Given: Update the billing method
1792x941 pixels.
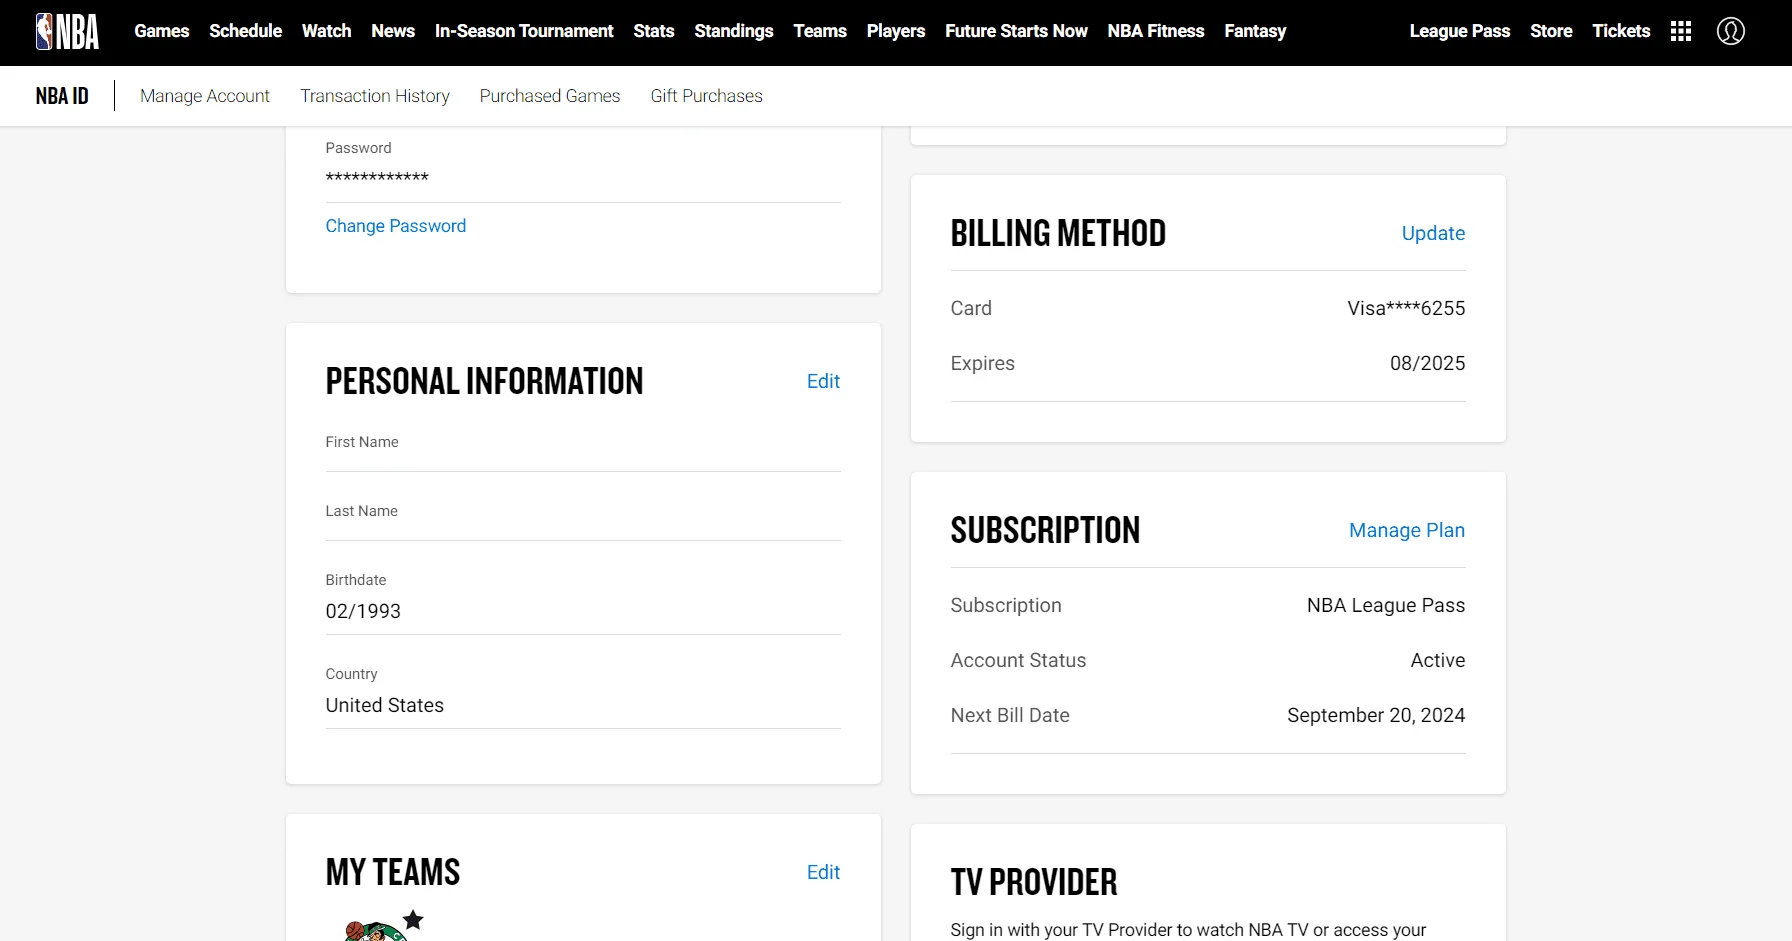Looking at the screenshot, I should click(x=1433, y=233).
